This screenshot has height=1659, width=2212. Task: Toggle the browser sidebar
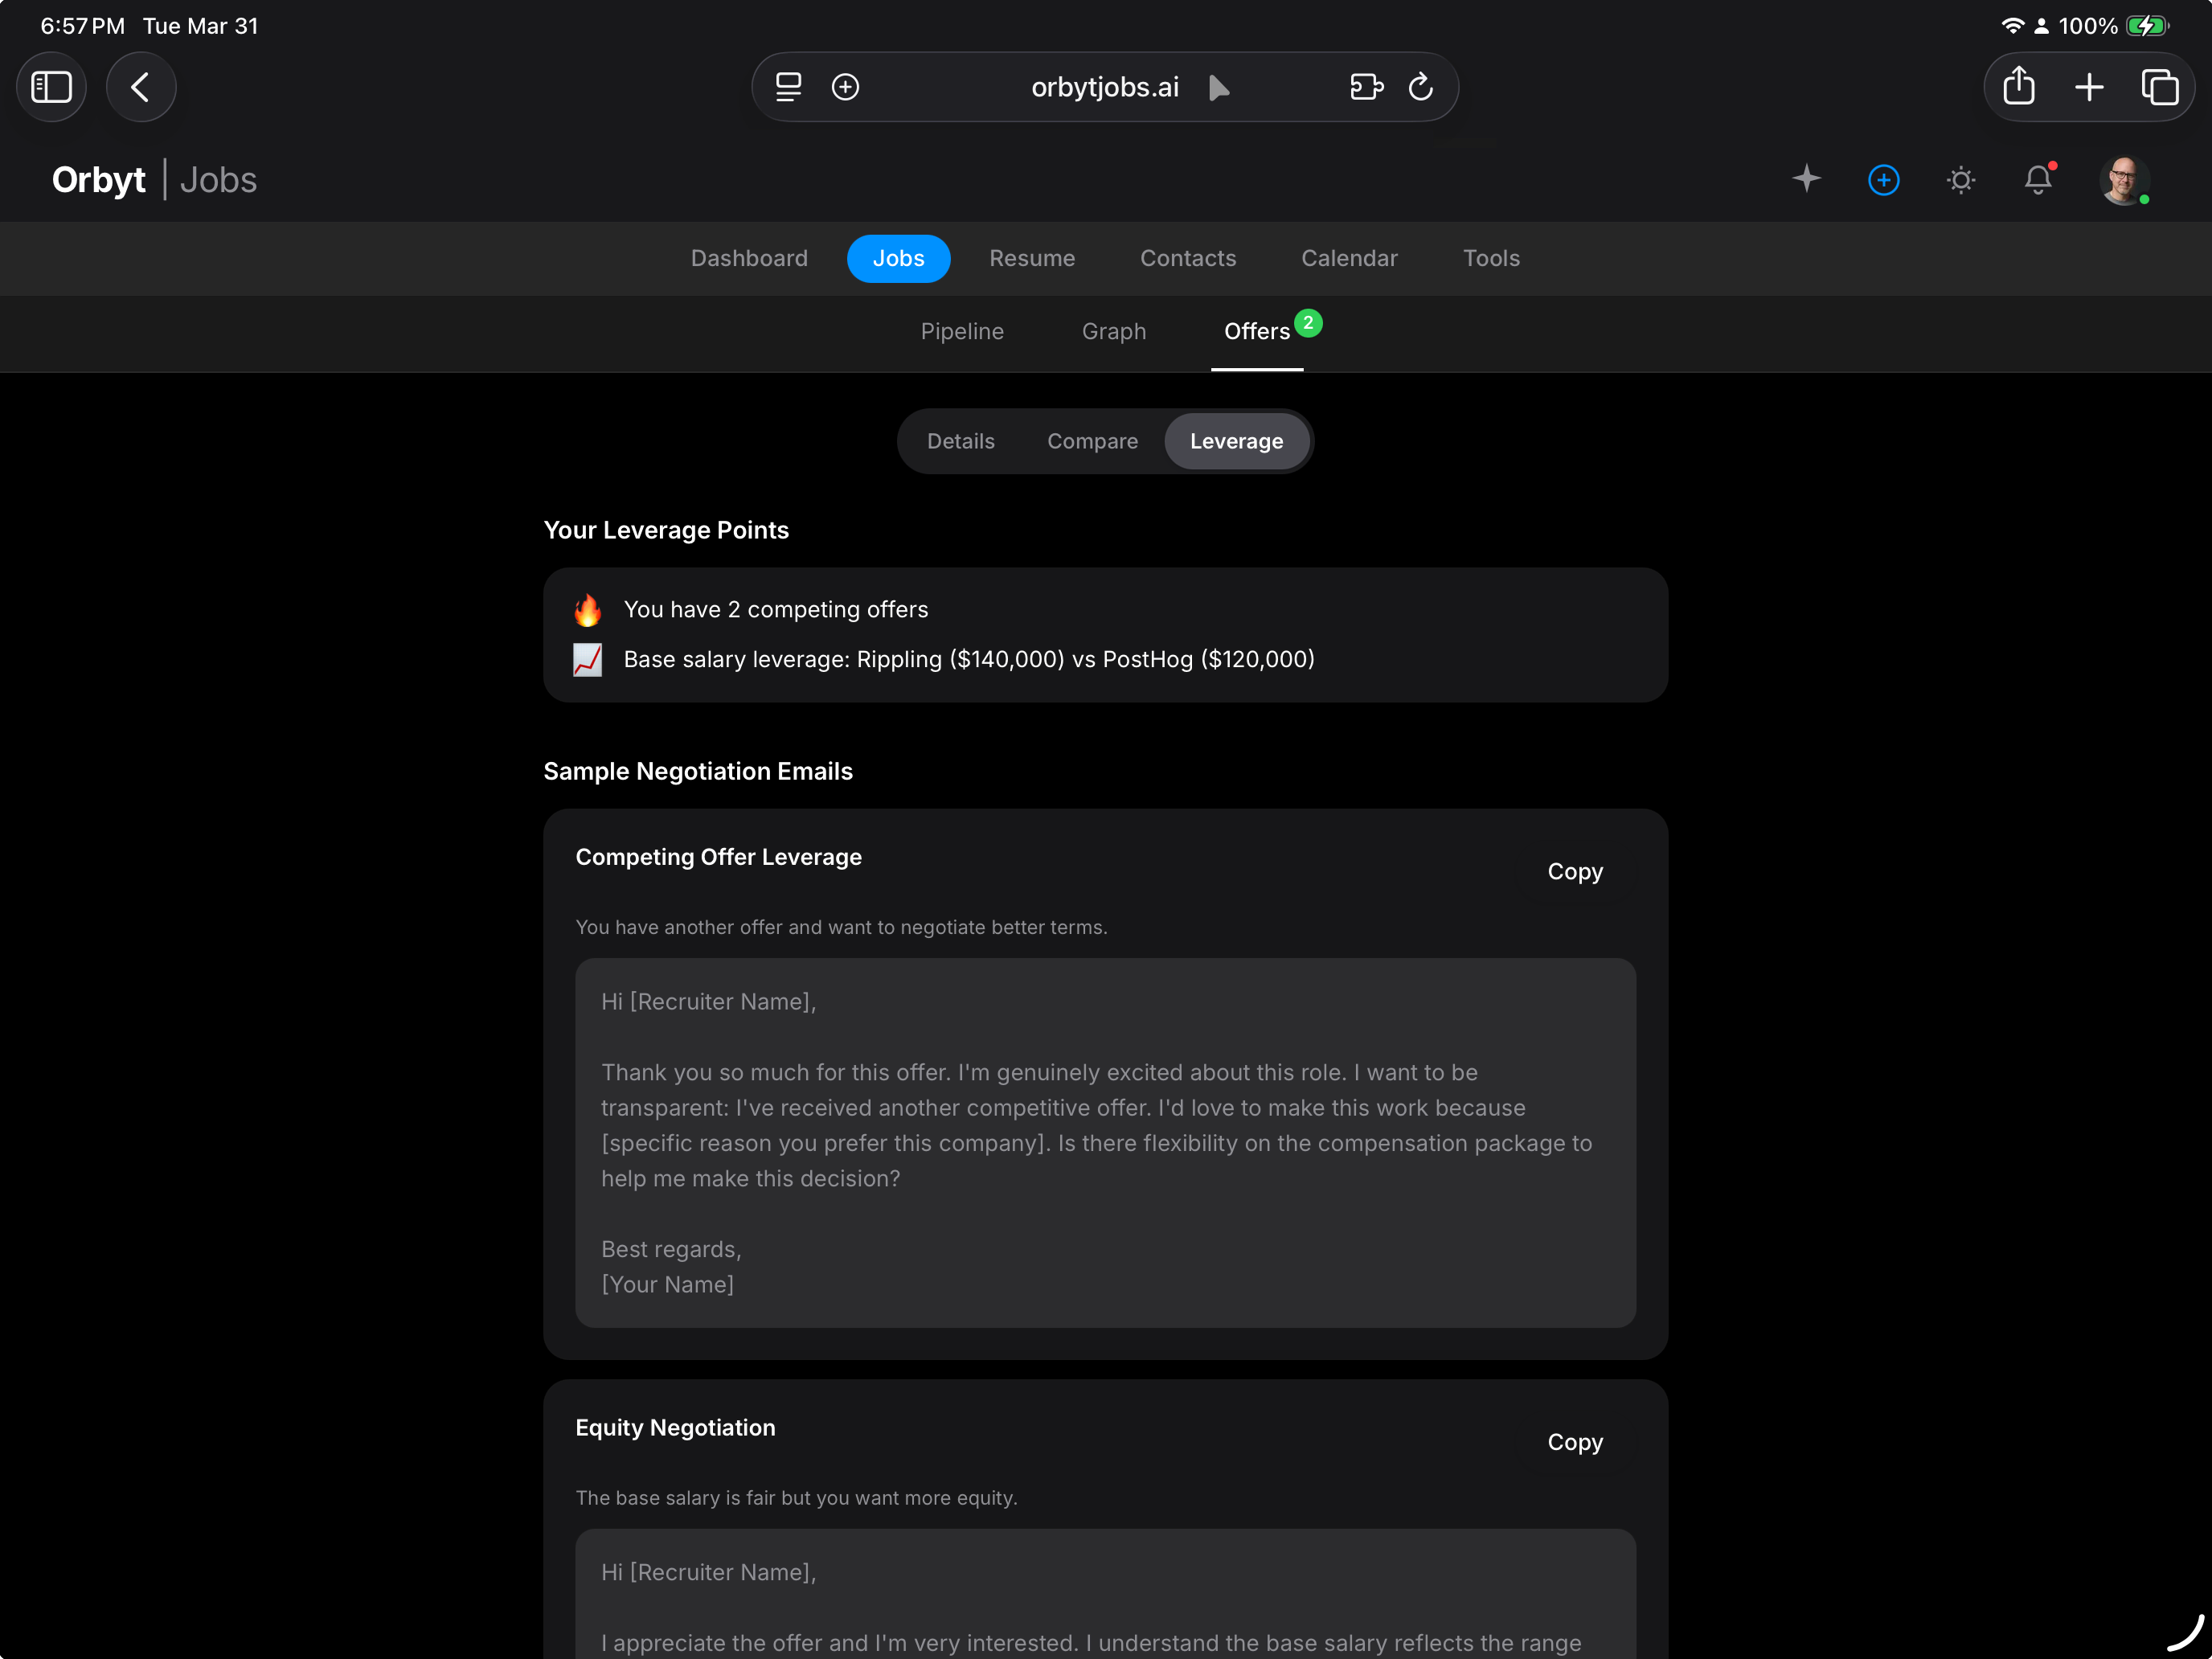(x=51, y=87)
